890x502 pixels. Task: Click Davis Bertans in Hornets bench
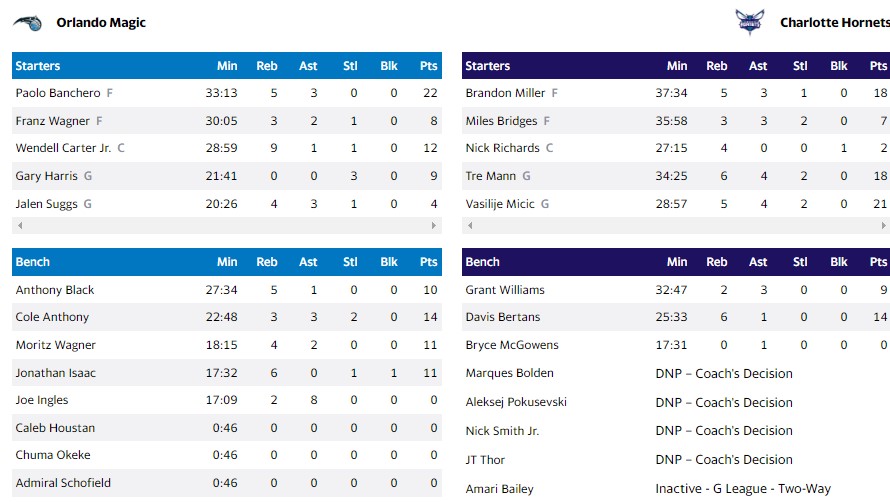point(502,317)
